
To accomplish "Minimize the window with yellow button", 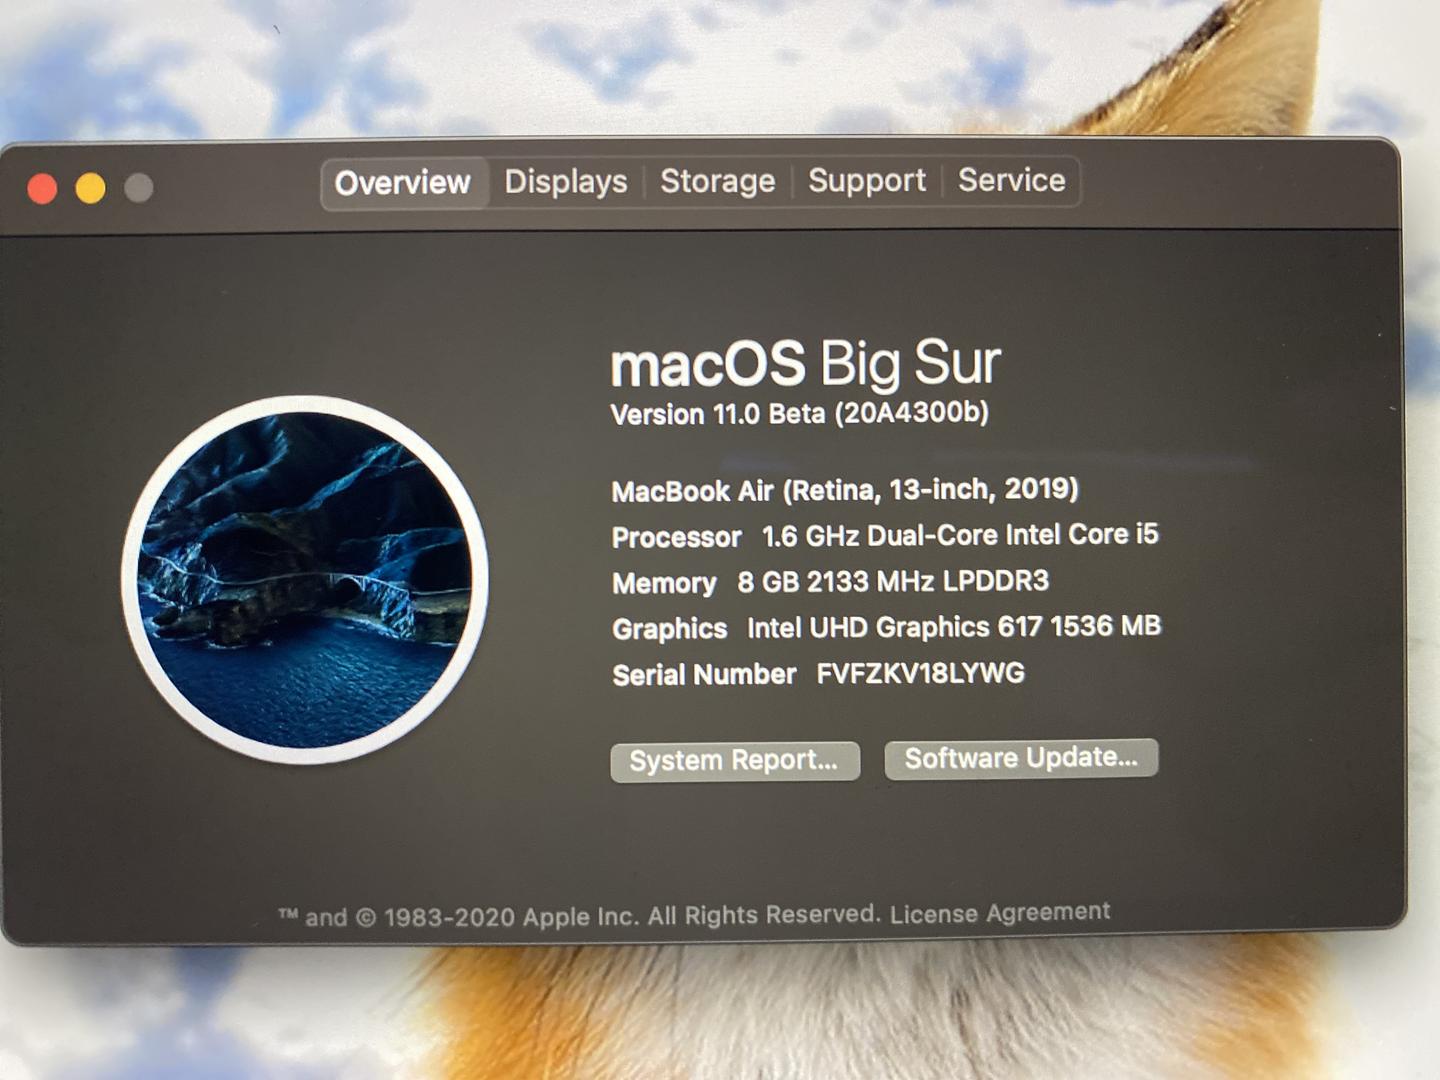I will (x=91, y=188).
